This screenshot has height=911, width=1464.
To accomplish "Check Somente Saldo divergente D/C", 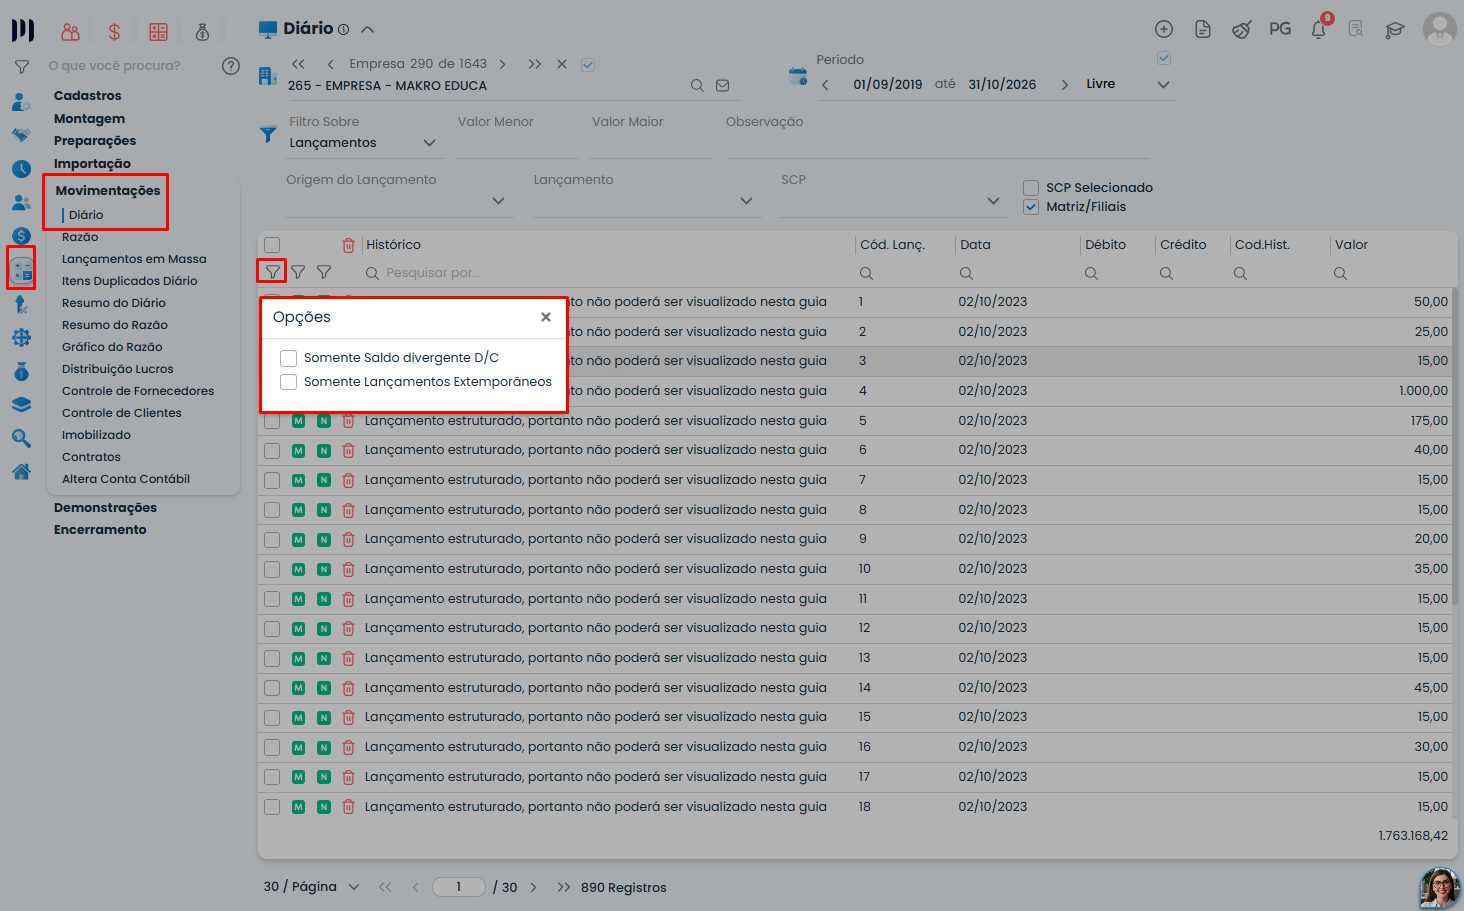I will pyautogui.click(x=289, y=358).
